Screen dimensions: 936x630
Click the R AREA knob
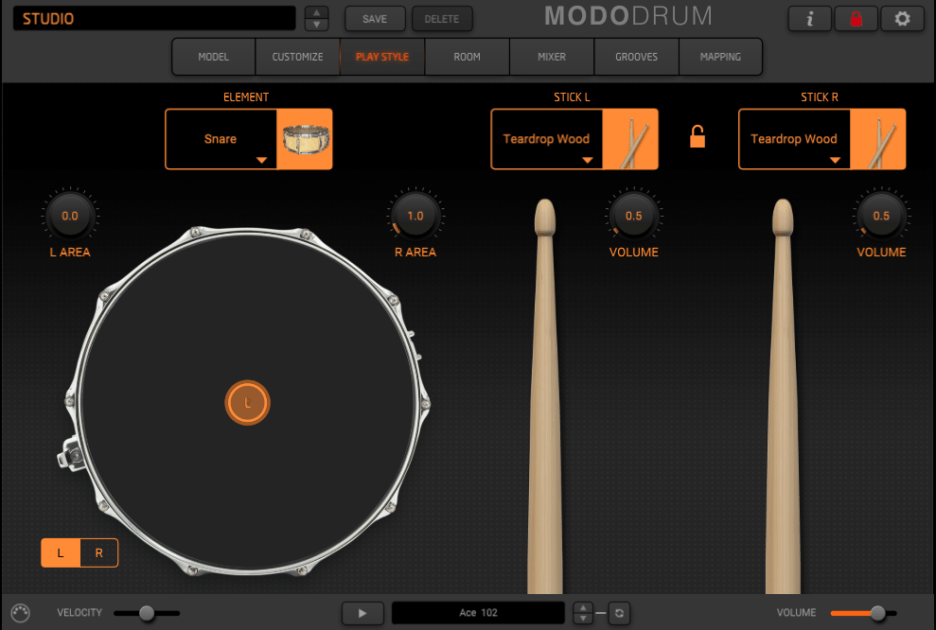coord(415,216)
